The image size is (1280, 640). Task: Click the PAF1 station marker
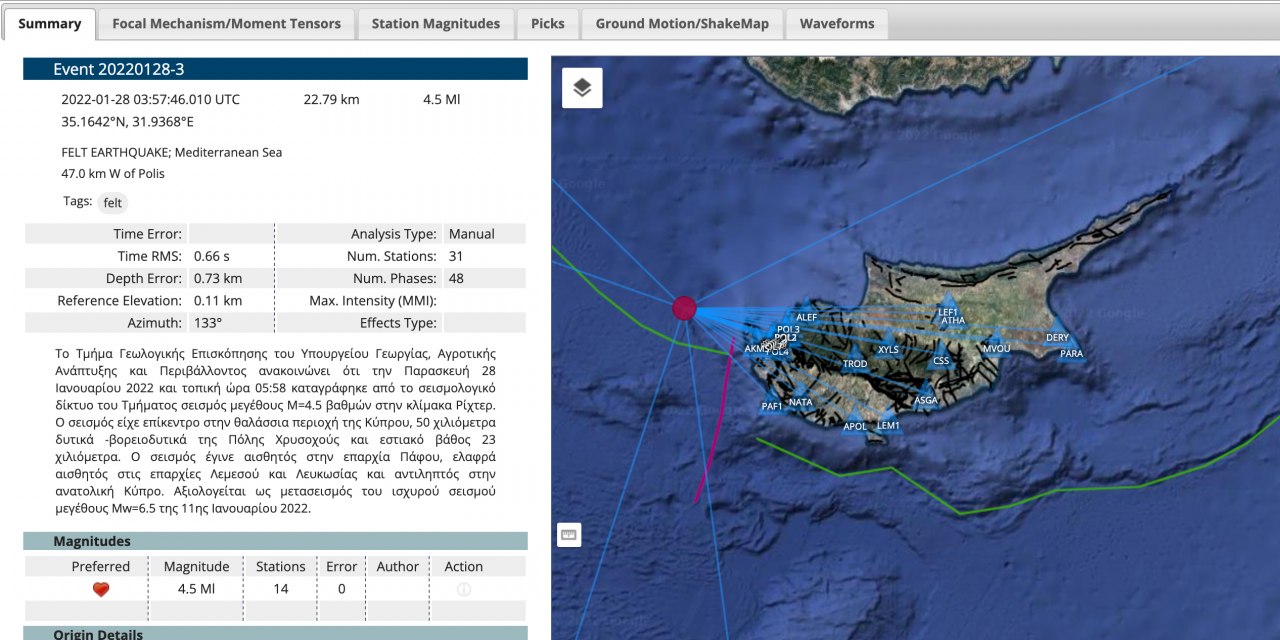point(772,402)
